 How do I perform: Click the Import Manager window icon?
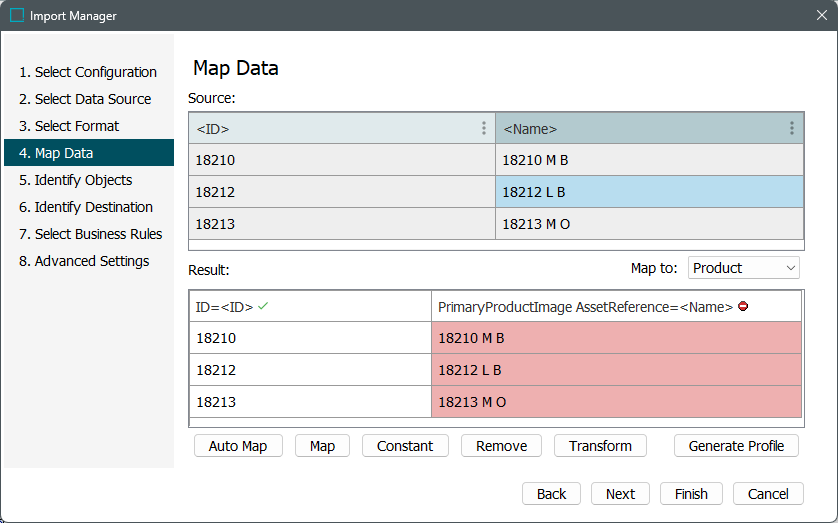click(x=17, y=16)
